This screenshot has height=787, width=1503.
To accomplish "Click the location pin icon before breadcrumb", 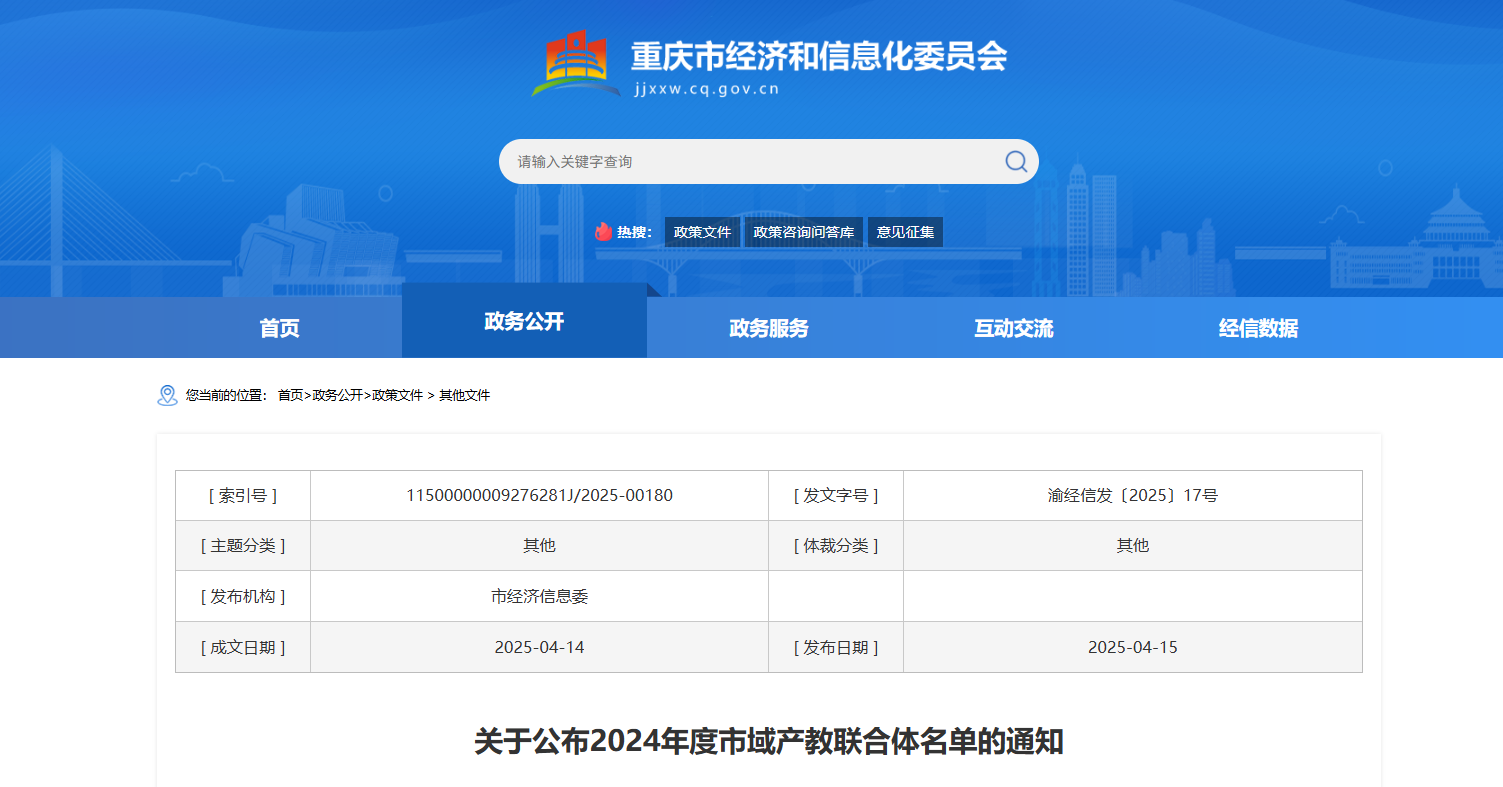I will (x=167, y=395).
